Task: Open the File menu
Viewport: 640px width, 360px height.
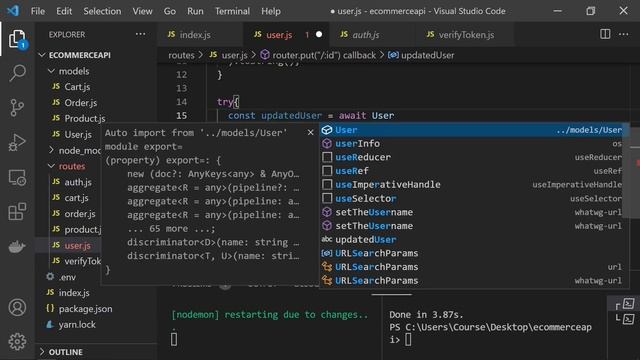Action: 38,11
